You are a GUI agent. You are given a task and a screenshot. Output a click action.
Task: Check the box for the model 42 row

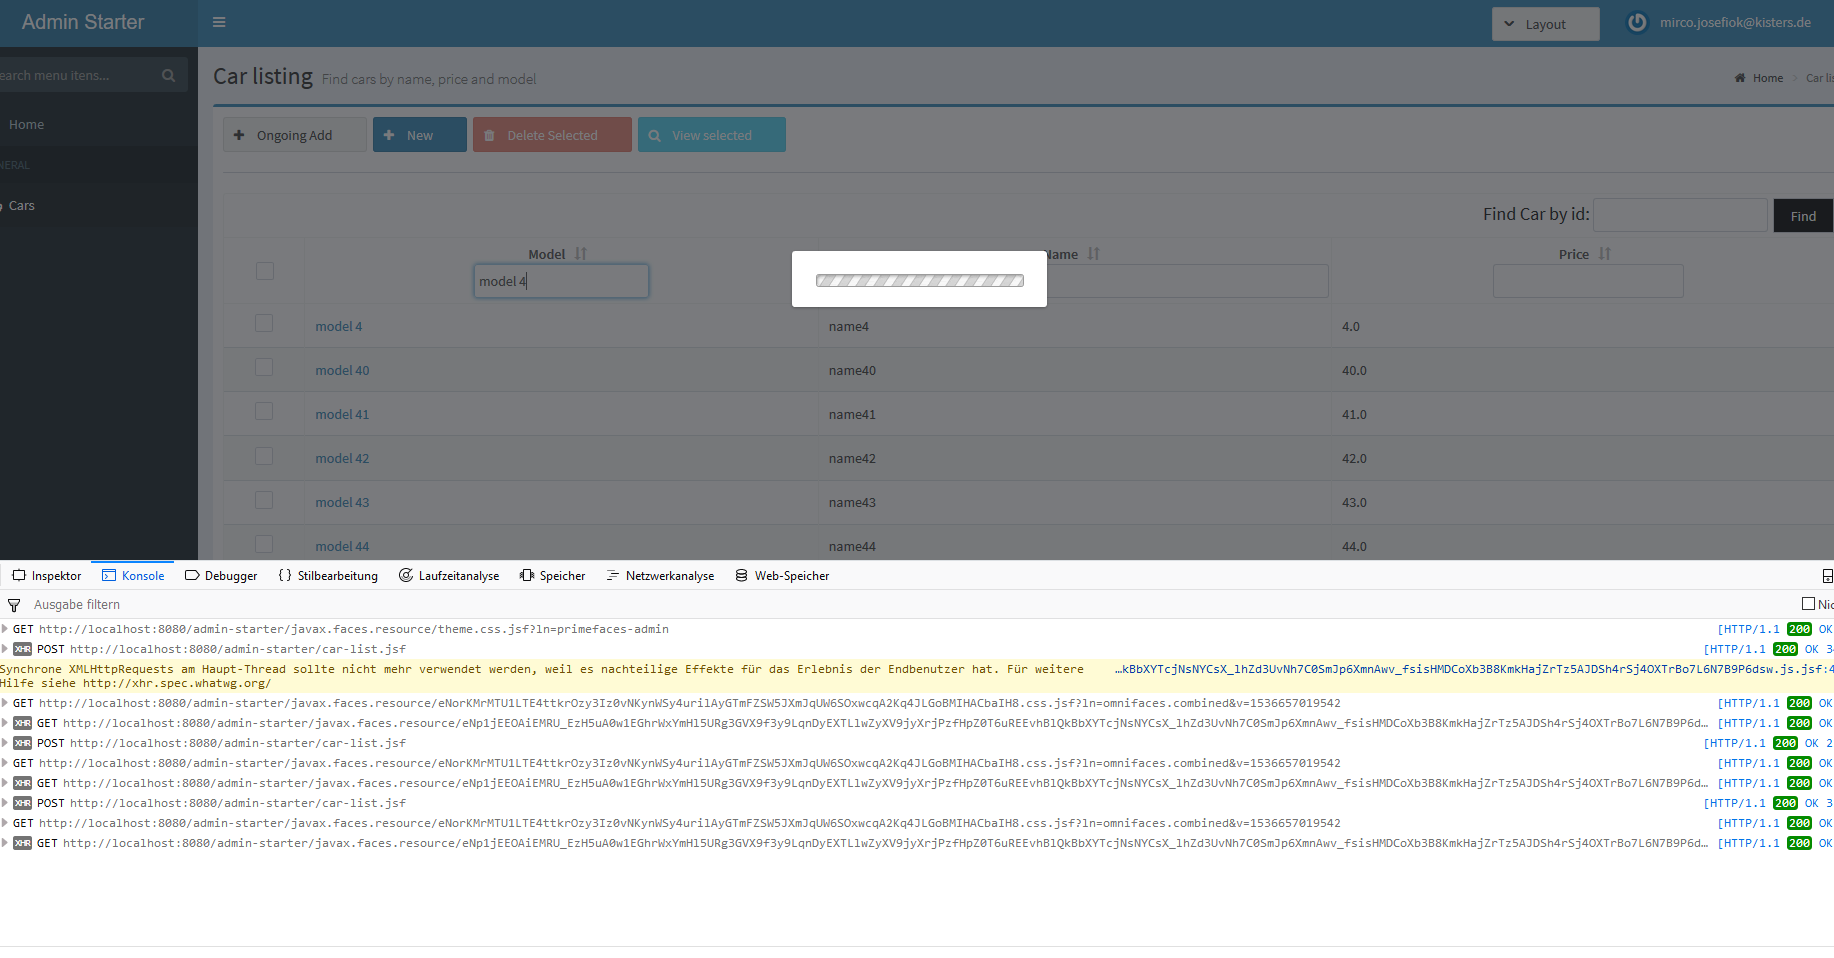(264, 456)
